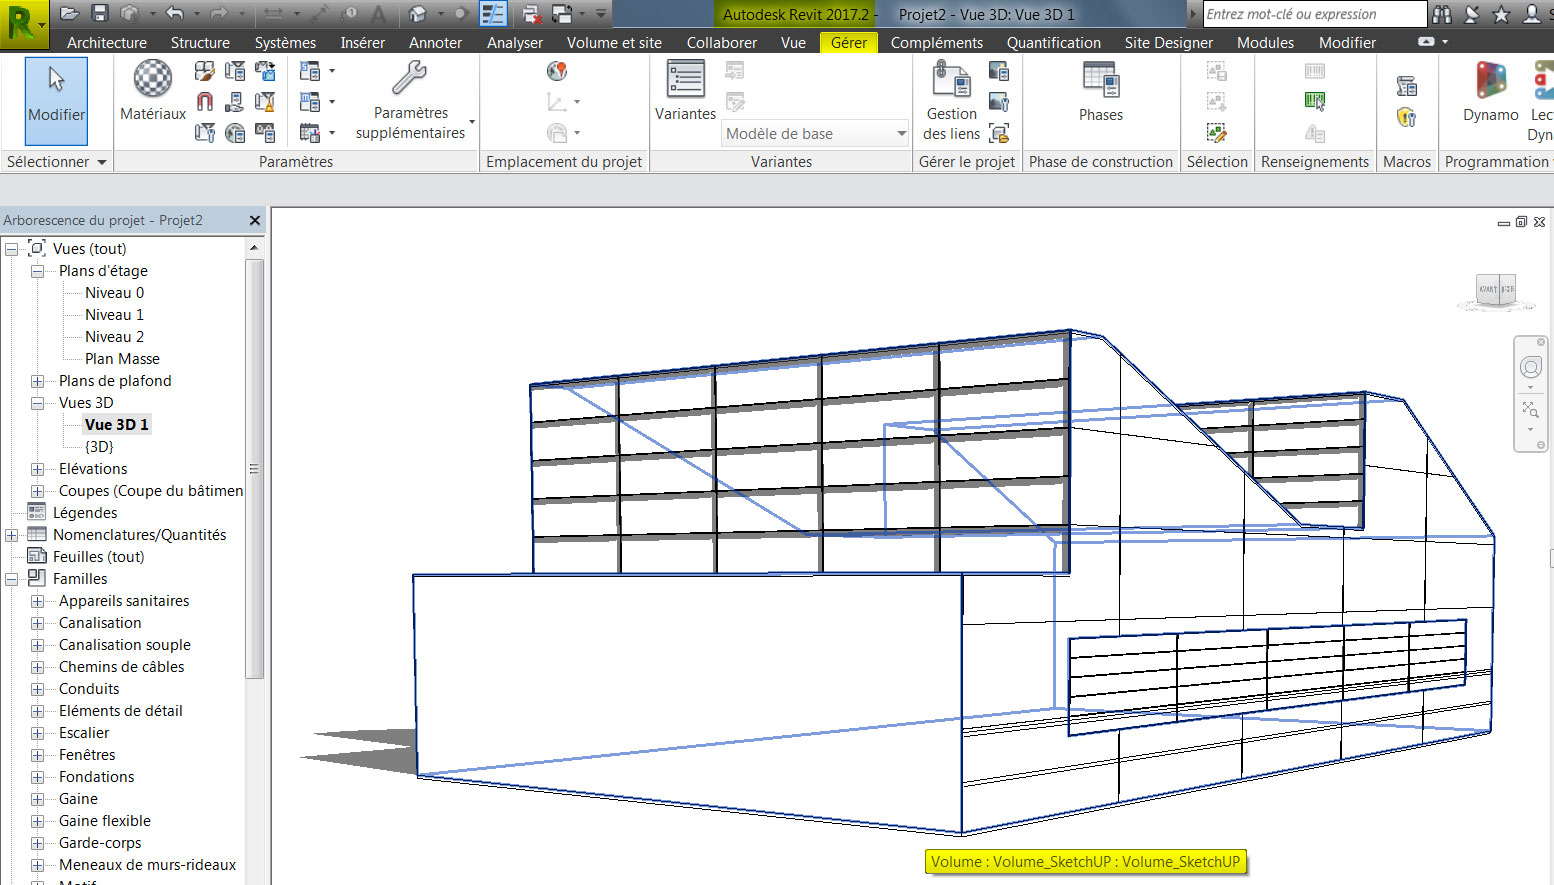This screenshot has width=1554, height=885.
Task: Open the search icon near the top right
Action: point(1441,14)
